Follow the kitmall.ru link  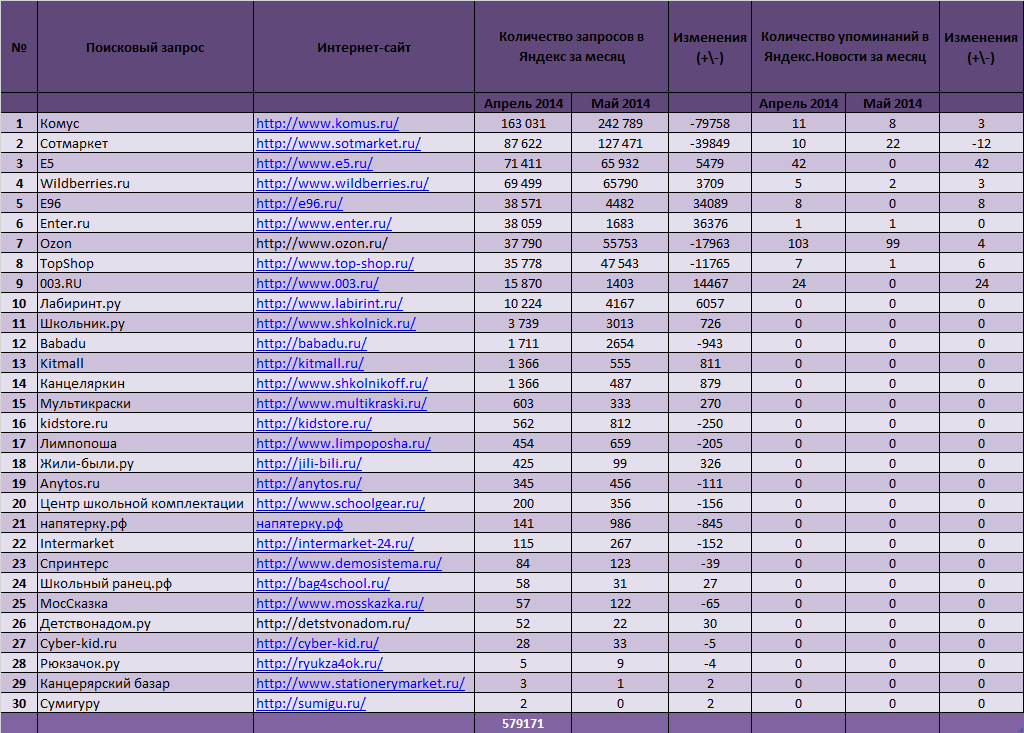(x=310, y=364)
